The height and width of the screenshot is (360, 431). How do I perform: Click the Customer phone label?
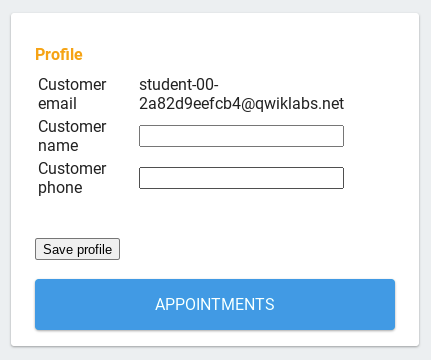(x=72, y=178)
